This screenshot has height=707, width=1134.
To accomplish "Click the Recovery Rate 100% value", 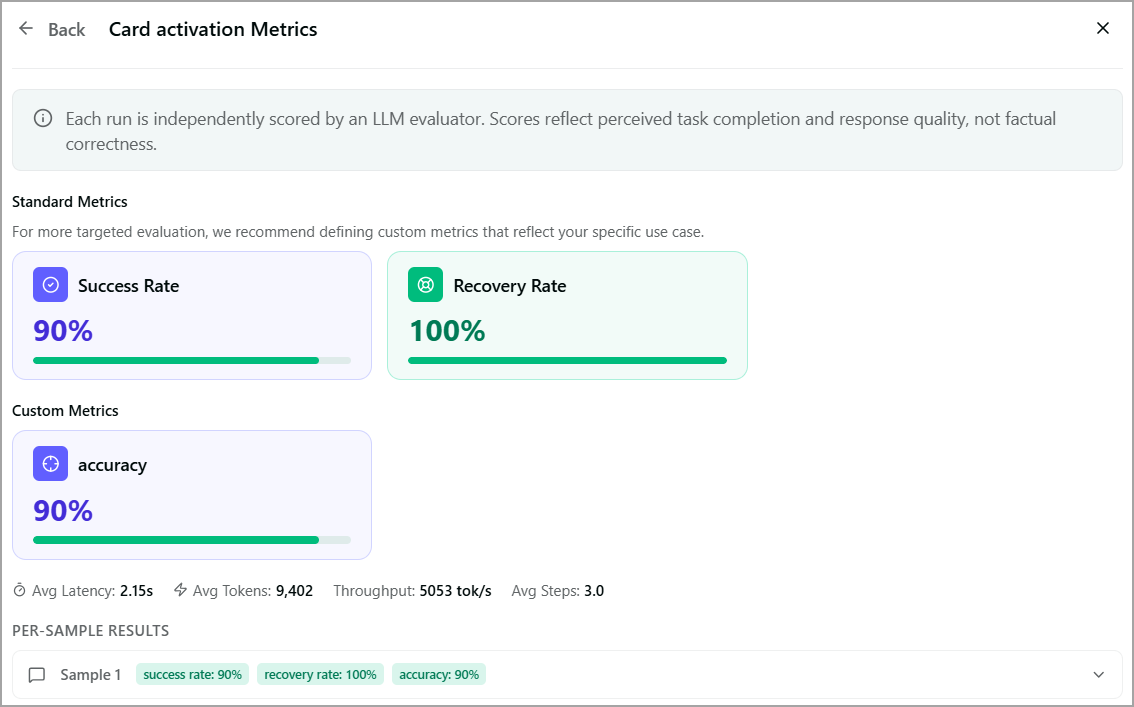I will [x=447, y=331].
